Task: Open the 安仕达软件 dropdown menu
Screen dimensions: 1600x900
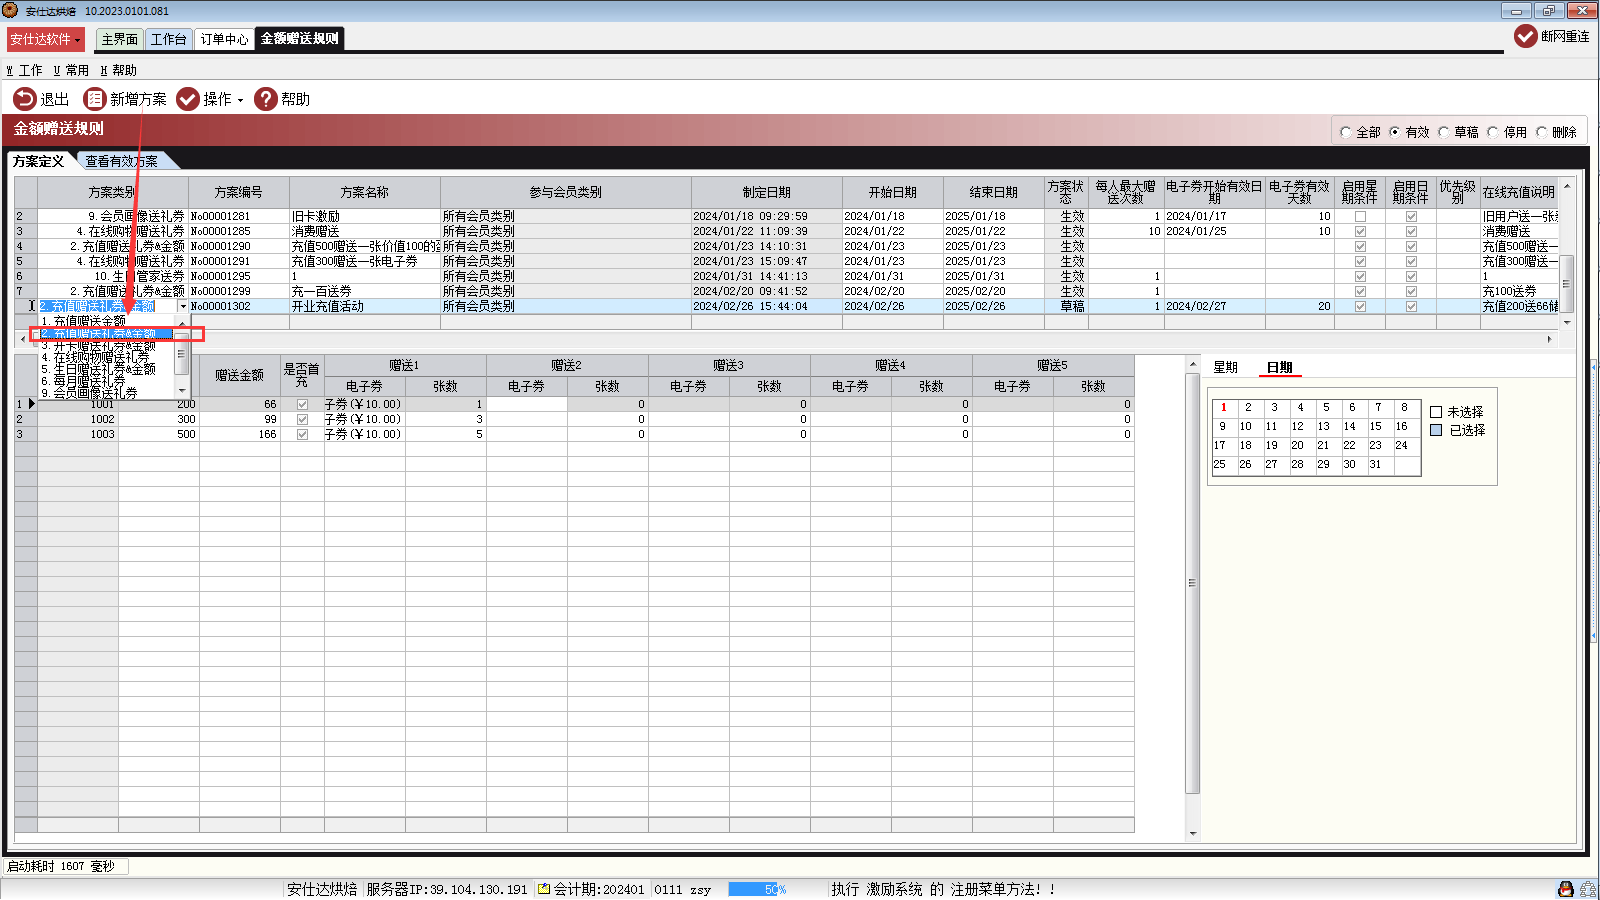Action: [46, 39]
